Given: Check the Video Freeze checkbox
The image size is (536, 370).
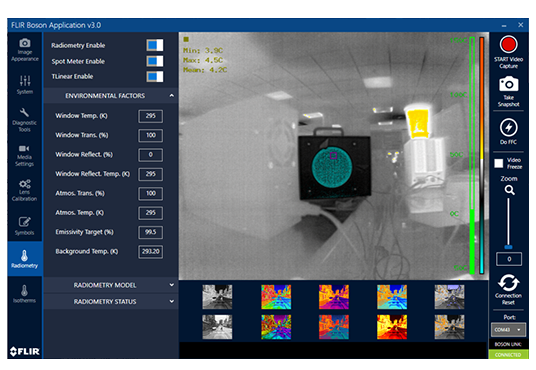Looking at the screenshot, I should click(x=499, y=163).
